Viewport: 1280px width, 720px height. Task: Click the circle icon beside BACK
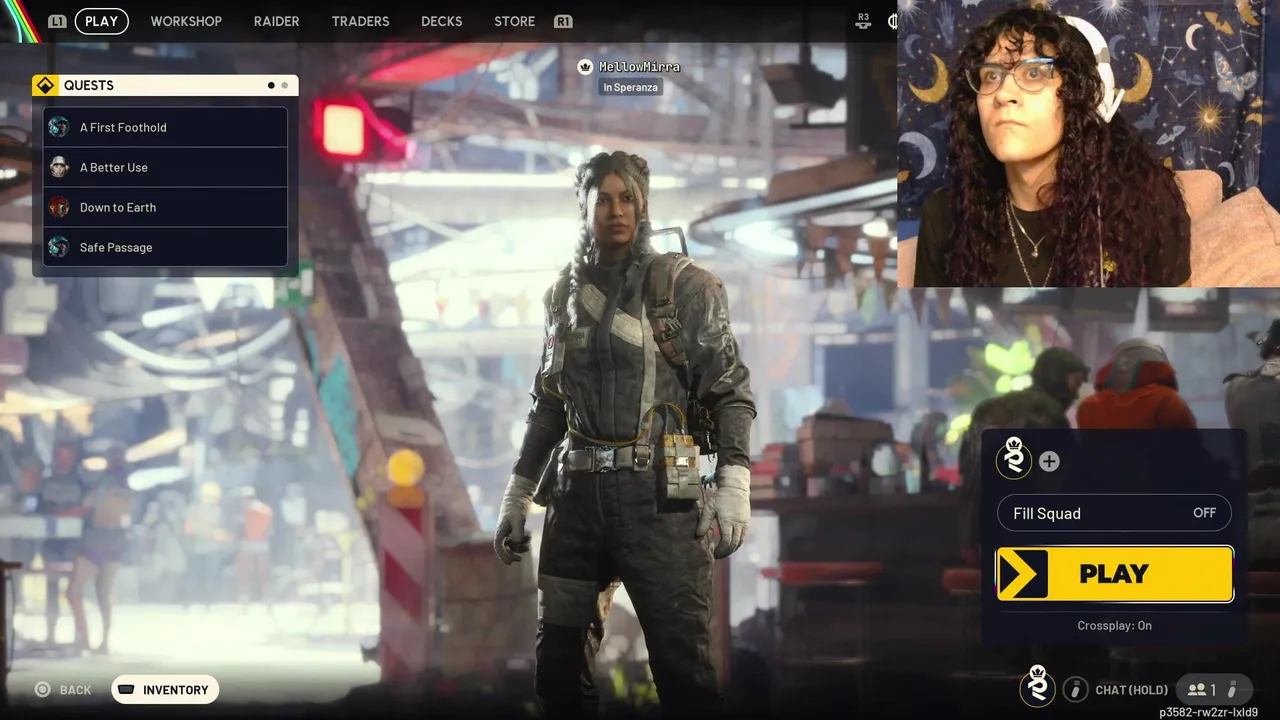[42, 689]
